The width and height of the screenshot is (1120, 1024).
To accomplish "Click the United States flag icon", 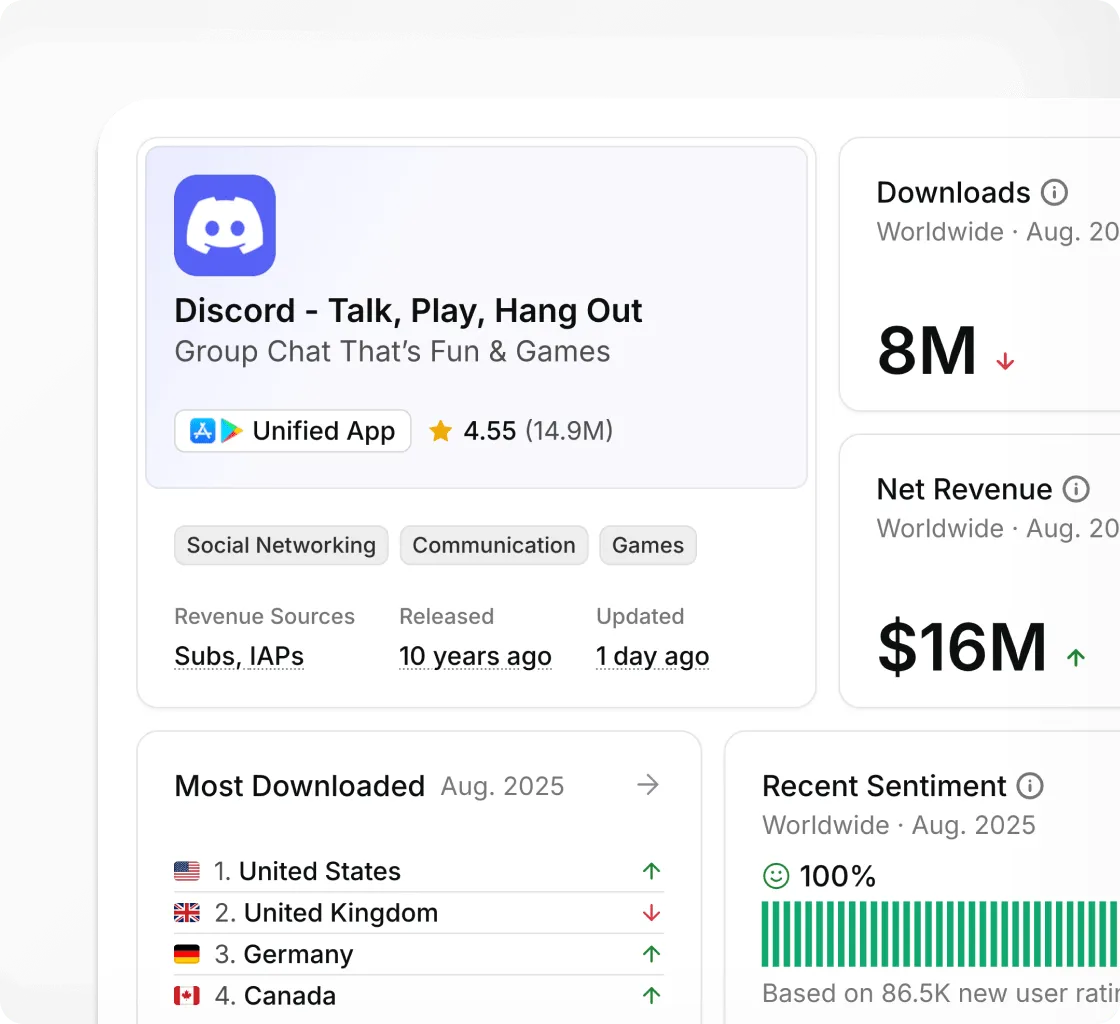I will [x=187, y=871].
